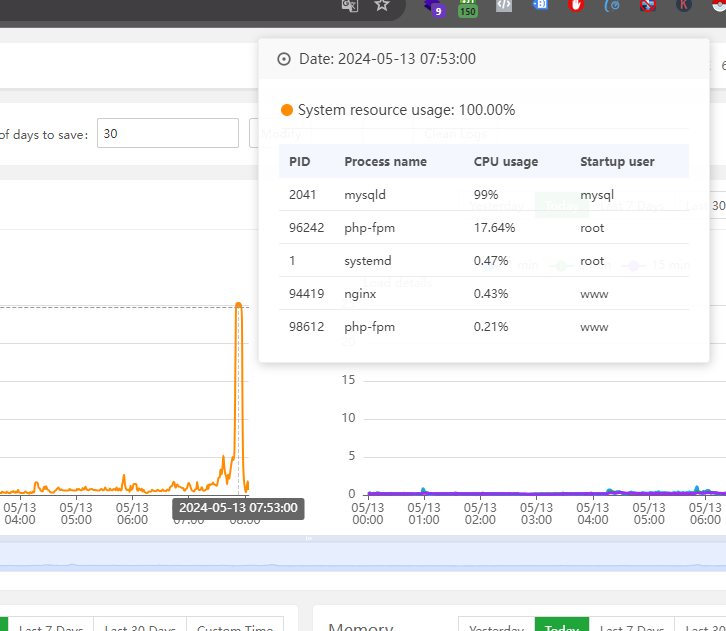Choose Last 30 Days in bottom-left panel
This screenshot has width=726, height=631.
click(140, 625)
